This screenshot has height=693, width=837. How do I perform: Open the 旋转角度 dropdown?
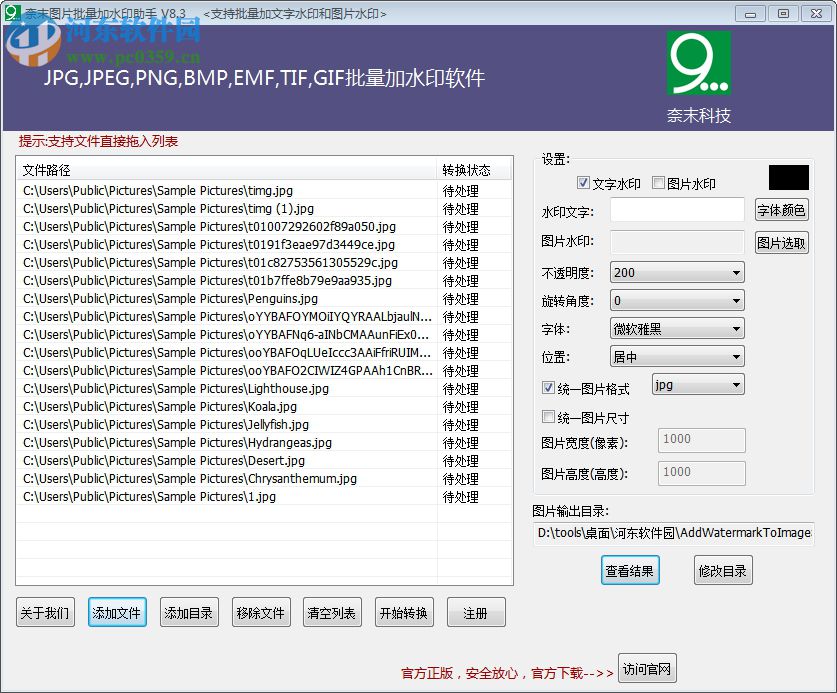tap(676, 300)
